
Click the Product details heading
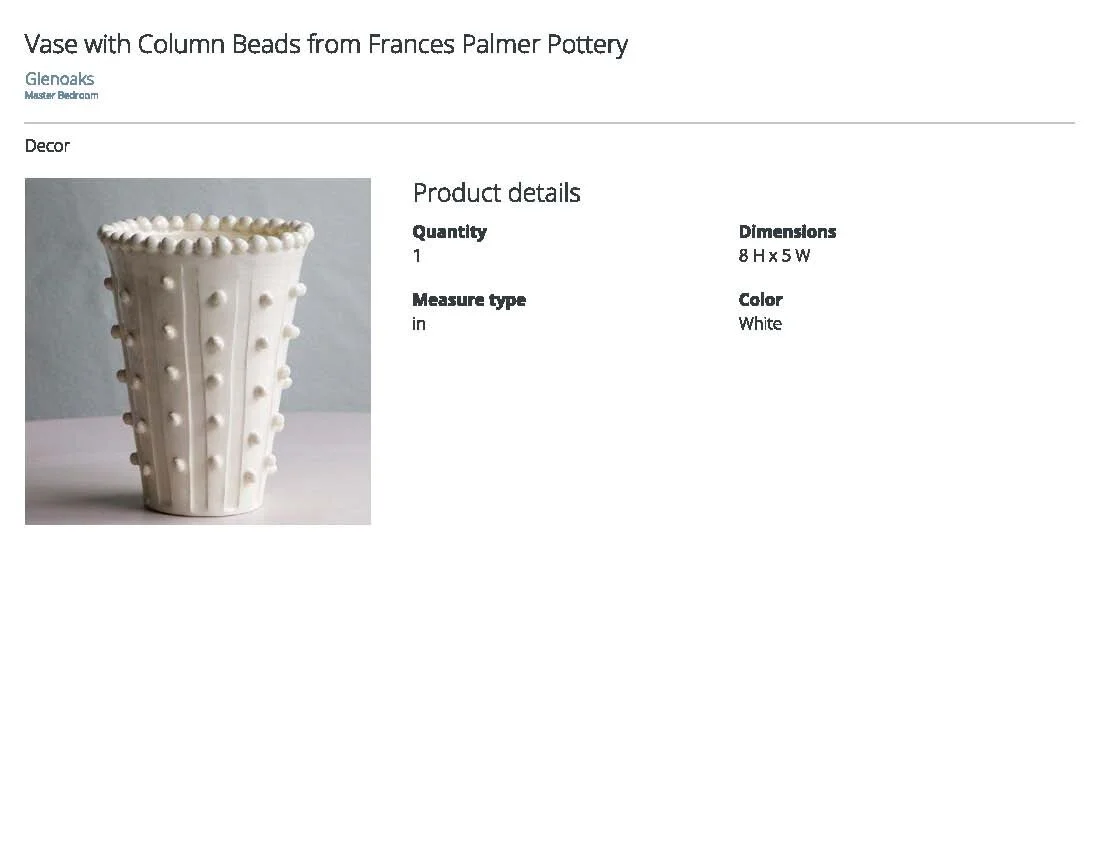[x=496, y=193]
